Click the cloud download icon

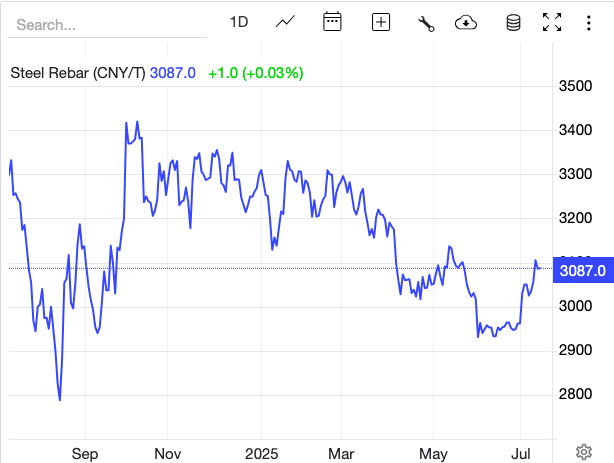pos(465,22)
